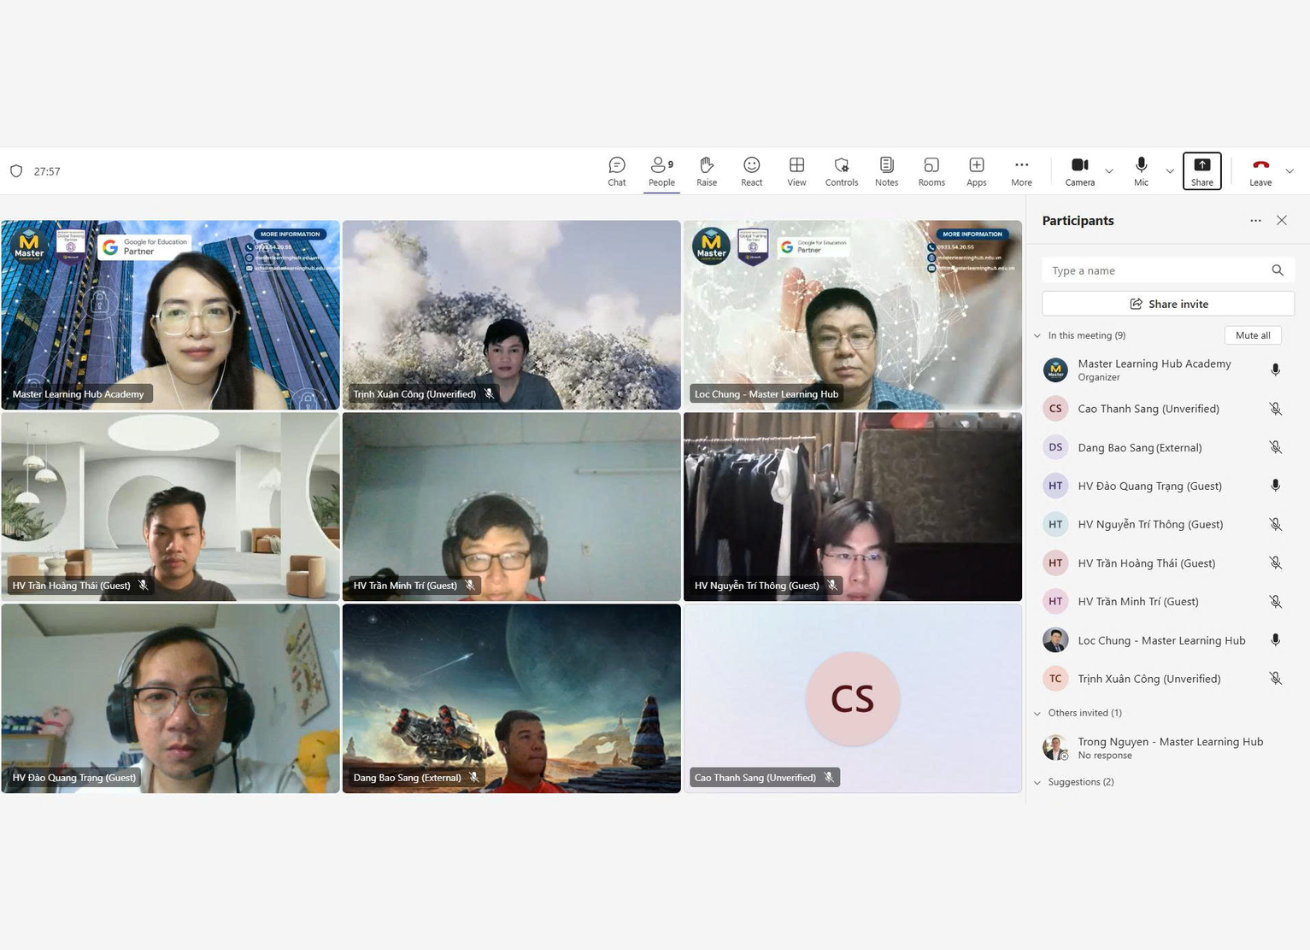Expand the Leave options dropdown arrow
This screenshot has height=950, width=1310.
(x=1289, y=171)
